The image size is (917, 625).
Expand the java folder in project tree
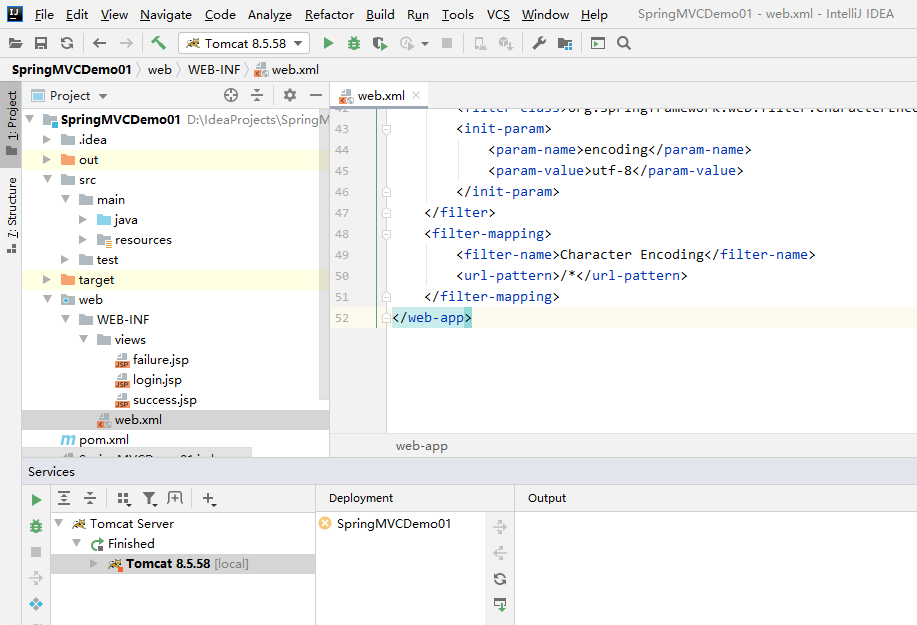(x=83, y=219)
